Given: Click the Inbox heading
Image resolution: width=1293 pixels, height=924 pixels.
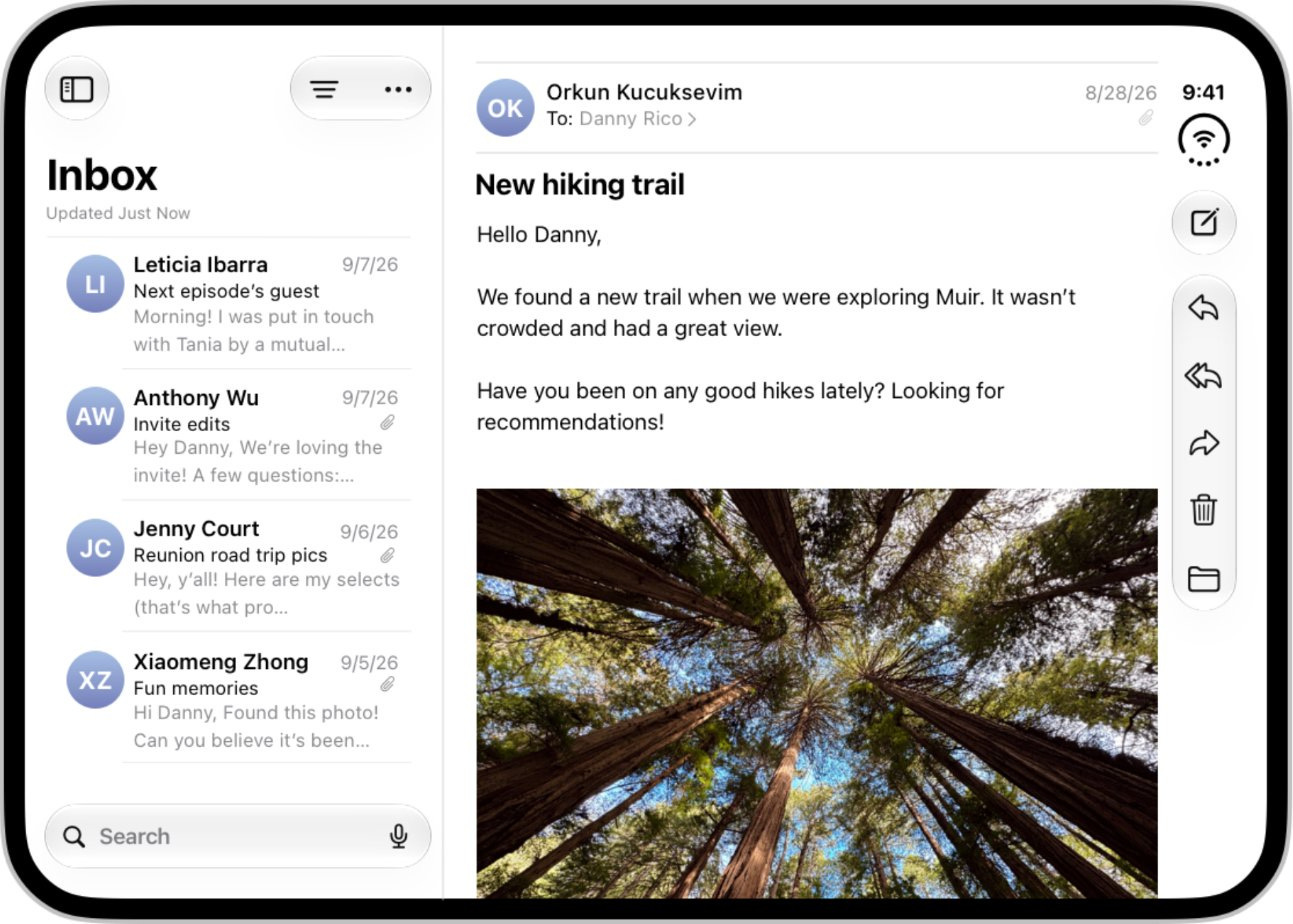Looking at the screenshot, I should [102, 175].
